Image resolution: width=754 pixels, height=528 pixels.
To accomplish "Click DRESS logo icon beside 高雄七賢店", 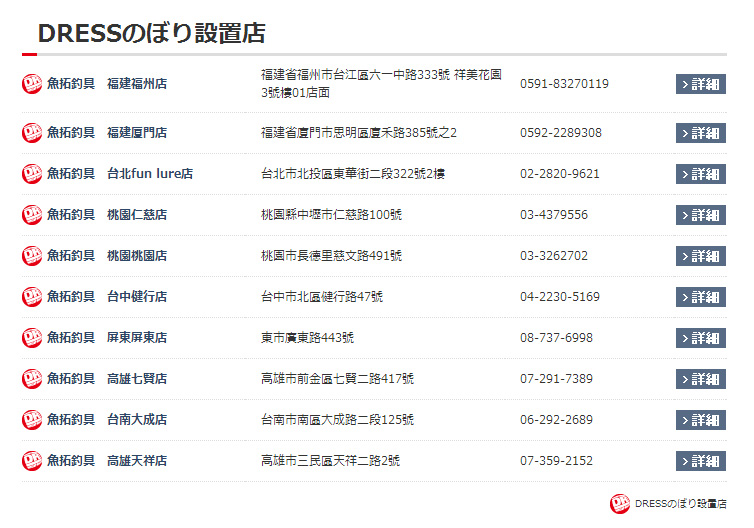I will click(32, 378).
